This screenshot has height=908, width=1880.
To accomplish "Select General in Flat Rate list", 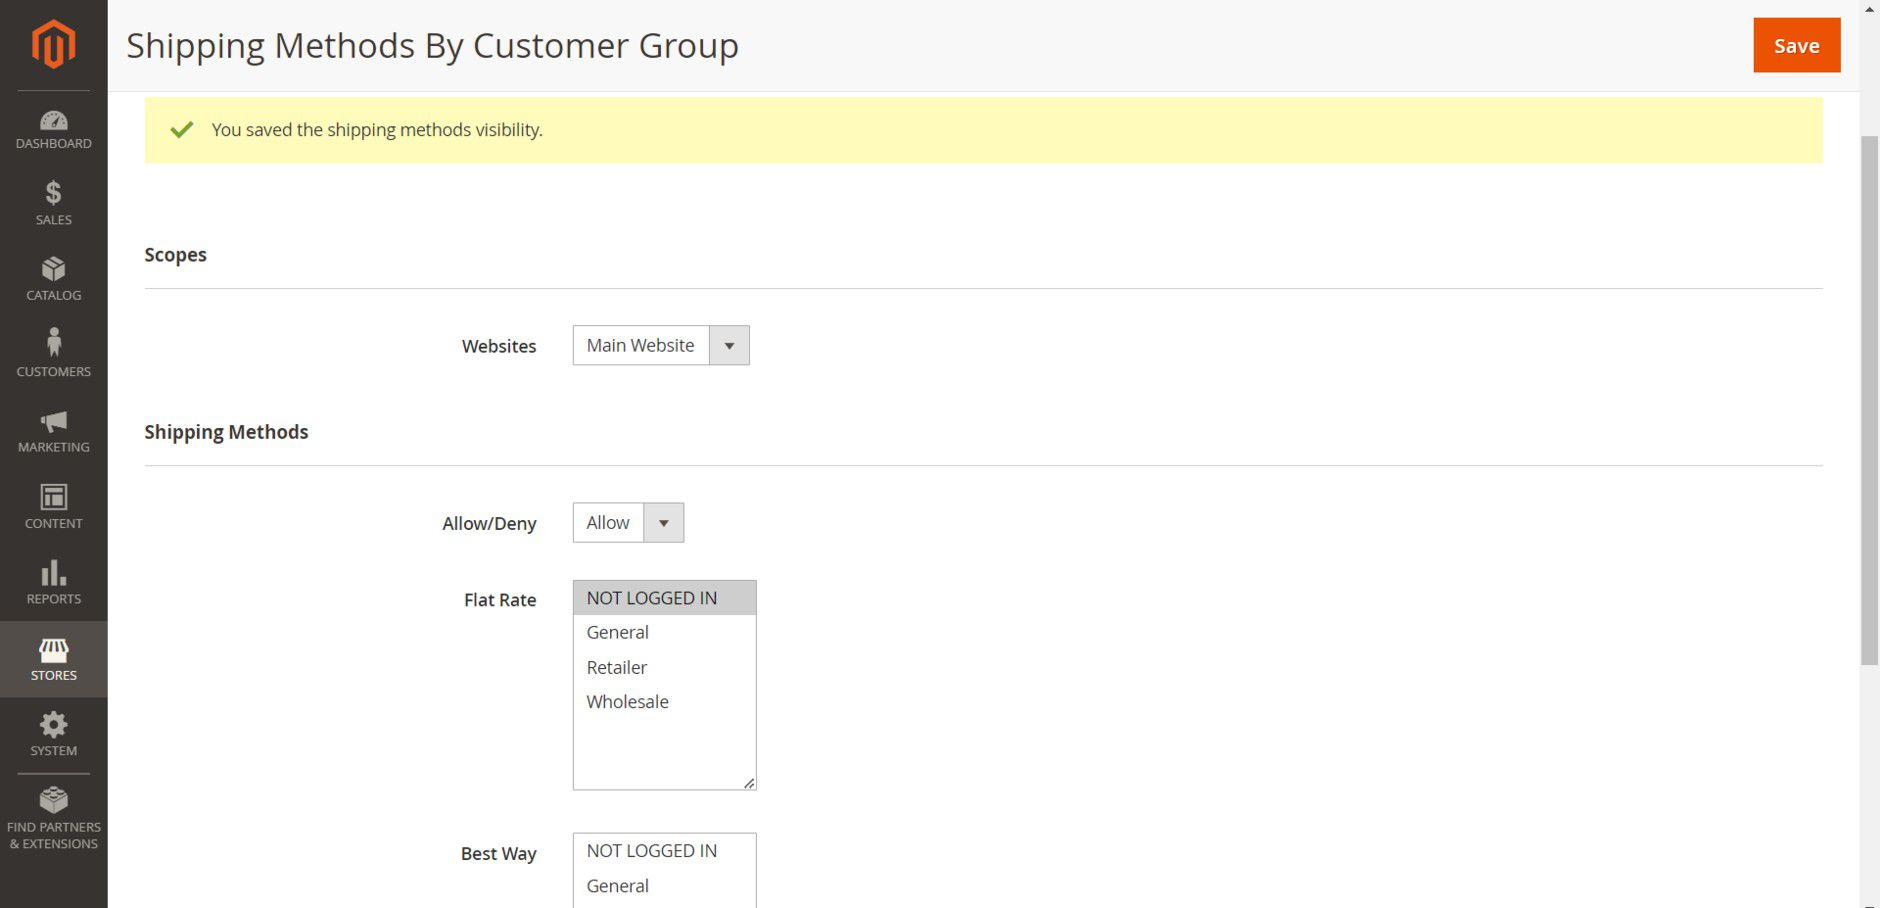I will coord(618,633).
